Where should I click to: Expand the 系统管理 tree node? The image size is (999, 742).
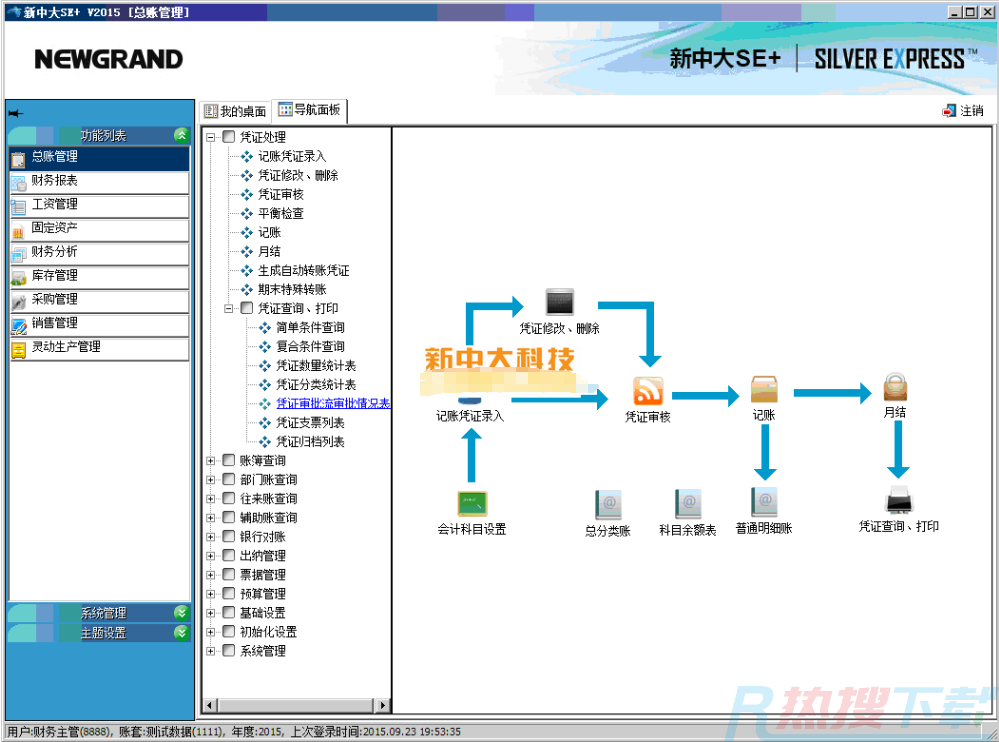click(211, 651)
